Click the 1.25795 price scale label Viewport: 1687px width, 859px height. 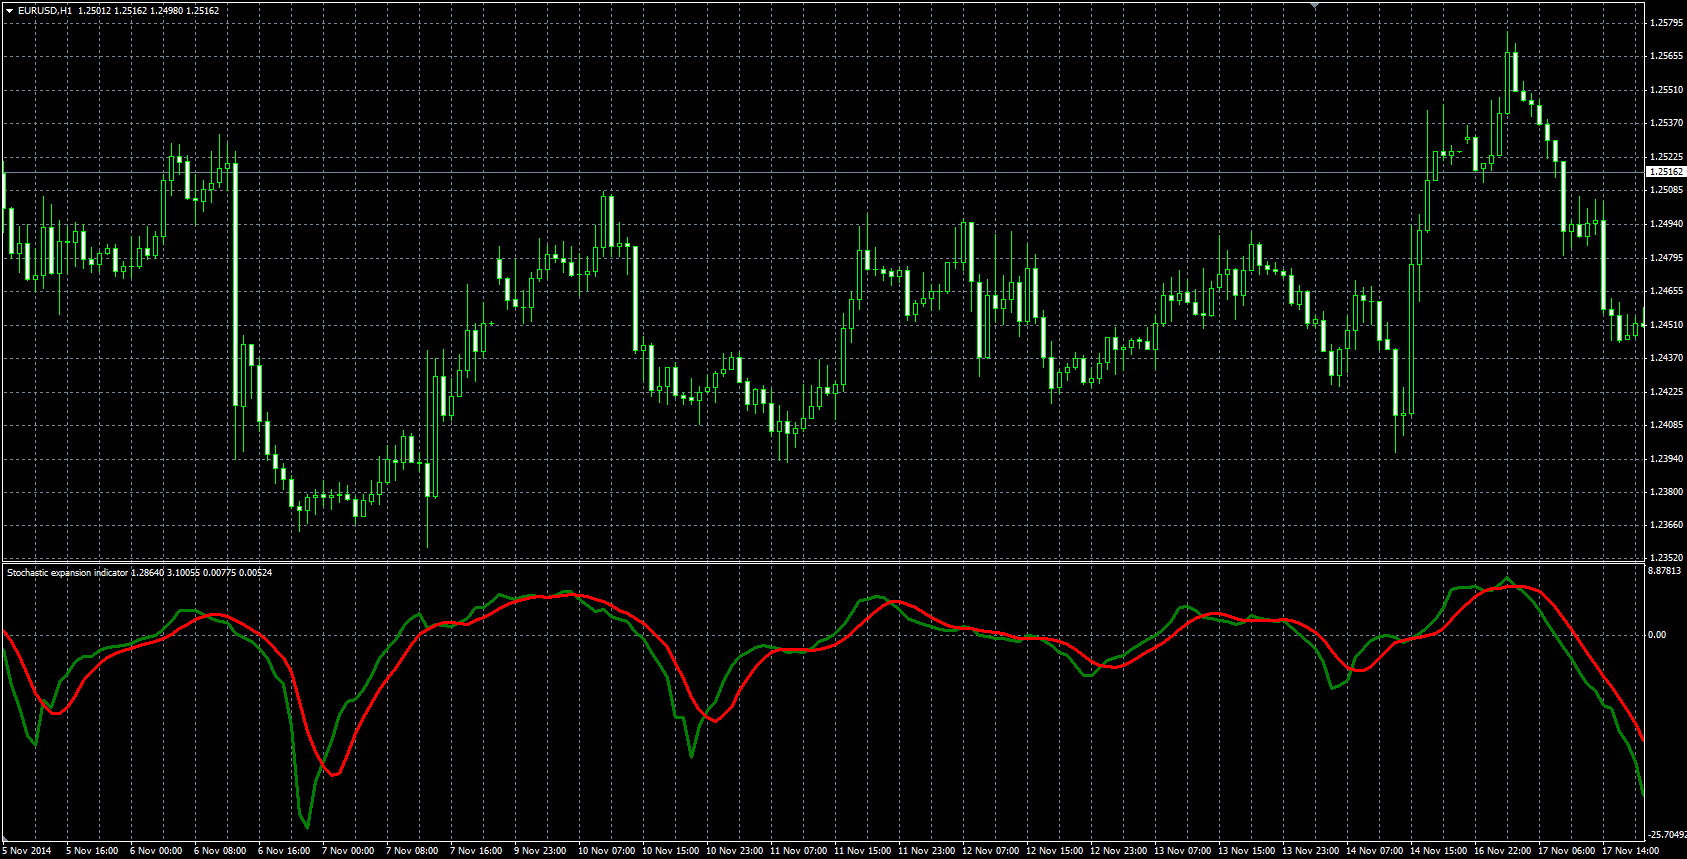pos(1665,23)
